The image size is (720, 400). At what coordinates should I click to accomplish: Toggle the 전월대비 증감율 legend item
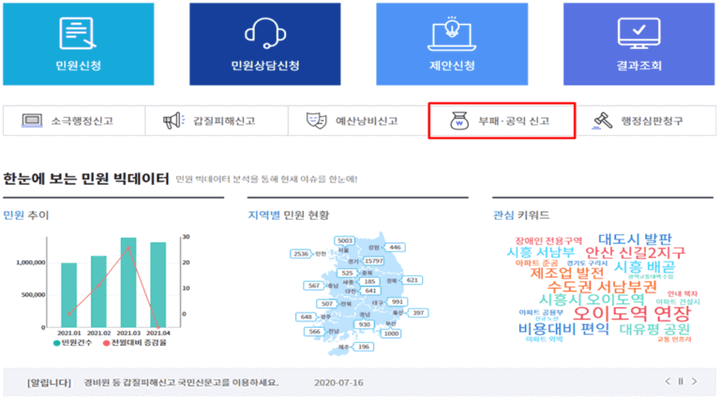135,343
